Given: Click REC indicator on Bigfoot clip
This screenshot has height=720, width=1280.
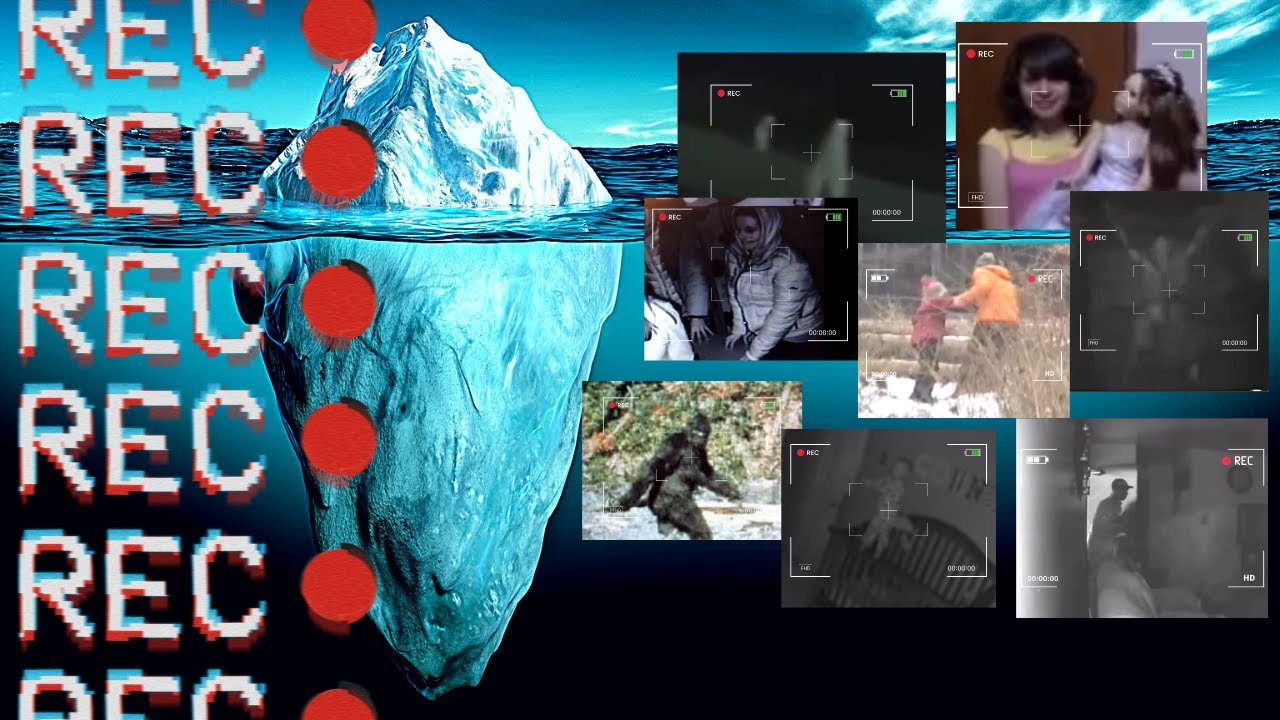Looking at the screenshot, I should pyautogui.click(x=620, y=406).
